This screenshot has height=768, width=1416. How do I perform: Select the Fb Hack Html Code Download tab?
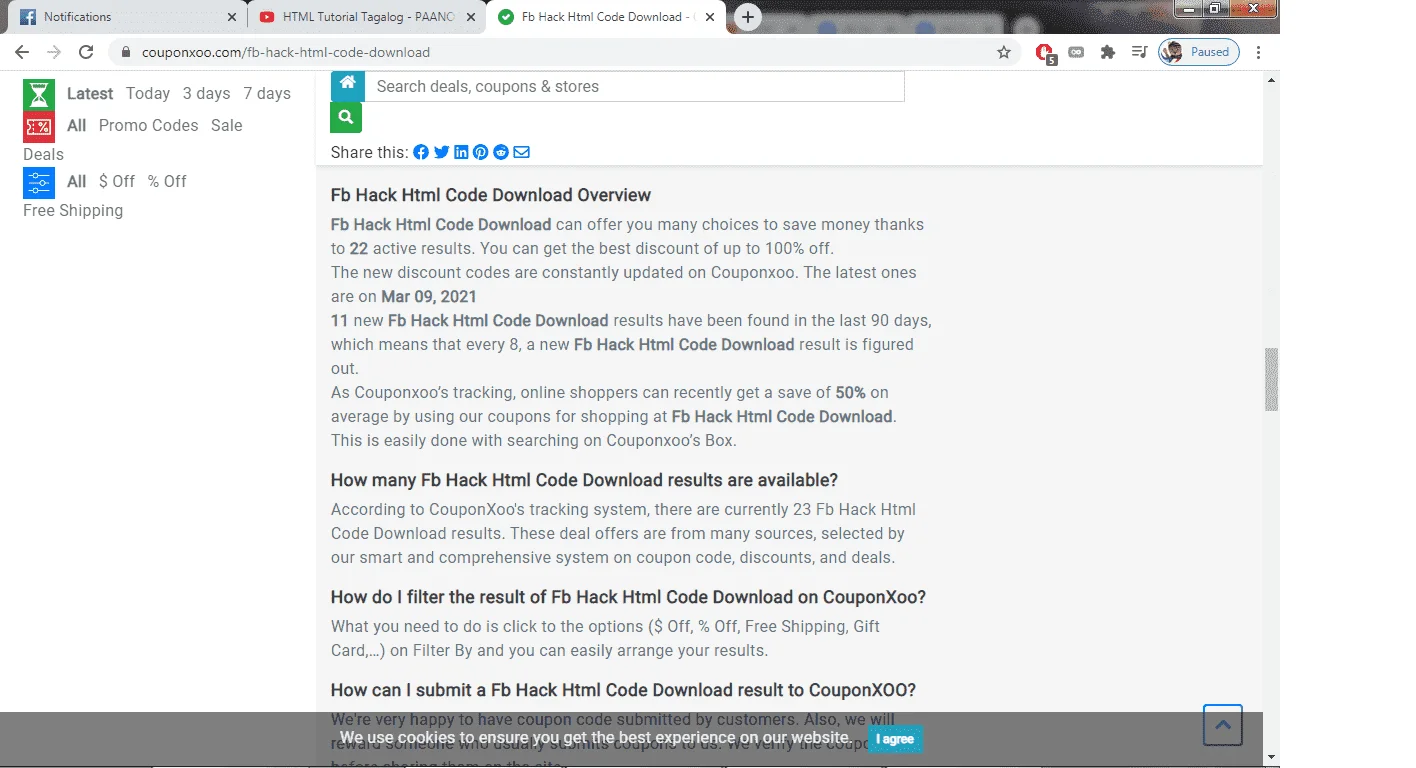pos(605,17)
